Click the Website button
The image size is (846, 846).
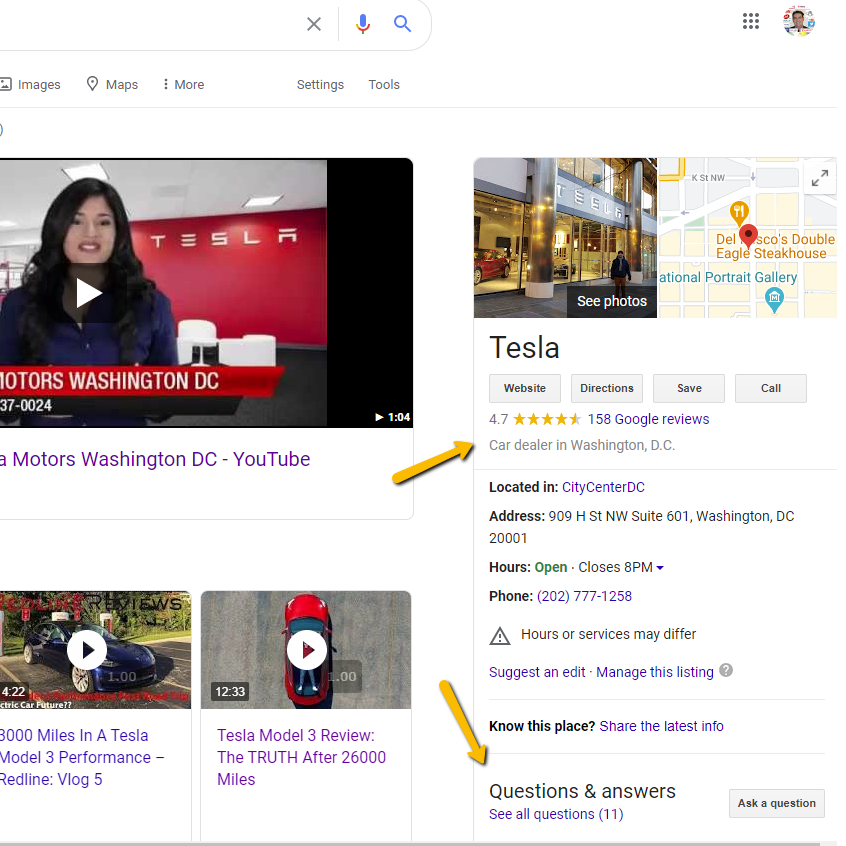tap(524, 388)
